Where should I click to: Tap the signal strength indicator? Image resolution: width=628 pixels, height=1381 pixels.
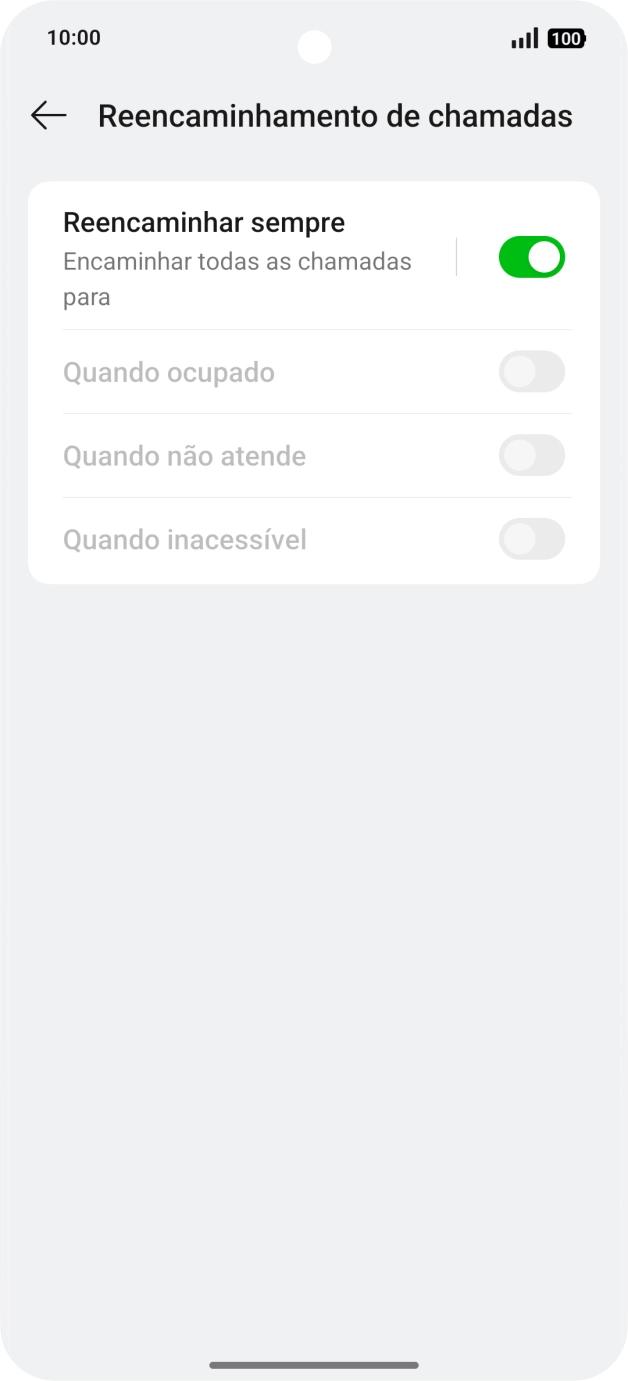(522, 39)
